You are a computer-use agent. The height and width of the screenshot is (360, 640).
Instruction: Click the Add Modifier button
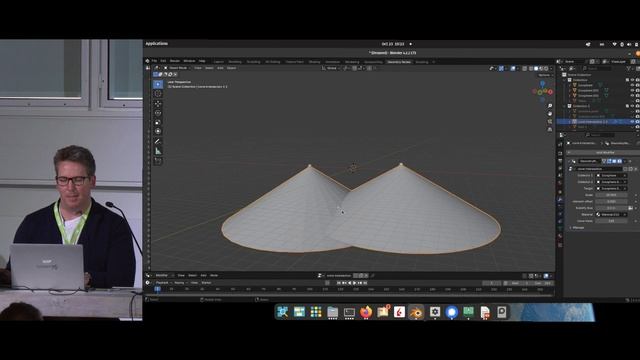pos(604,153)
